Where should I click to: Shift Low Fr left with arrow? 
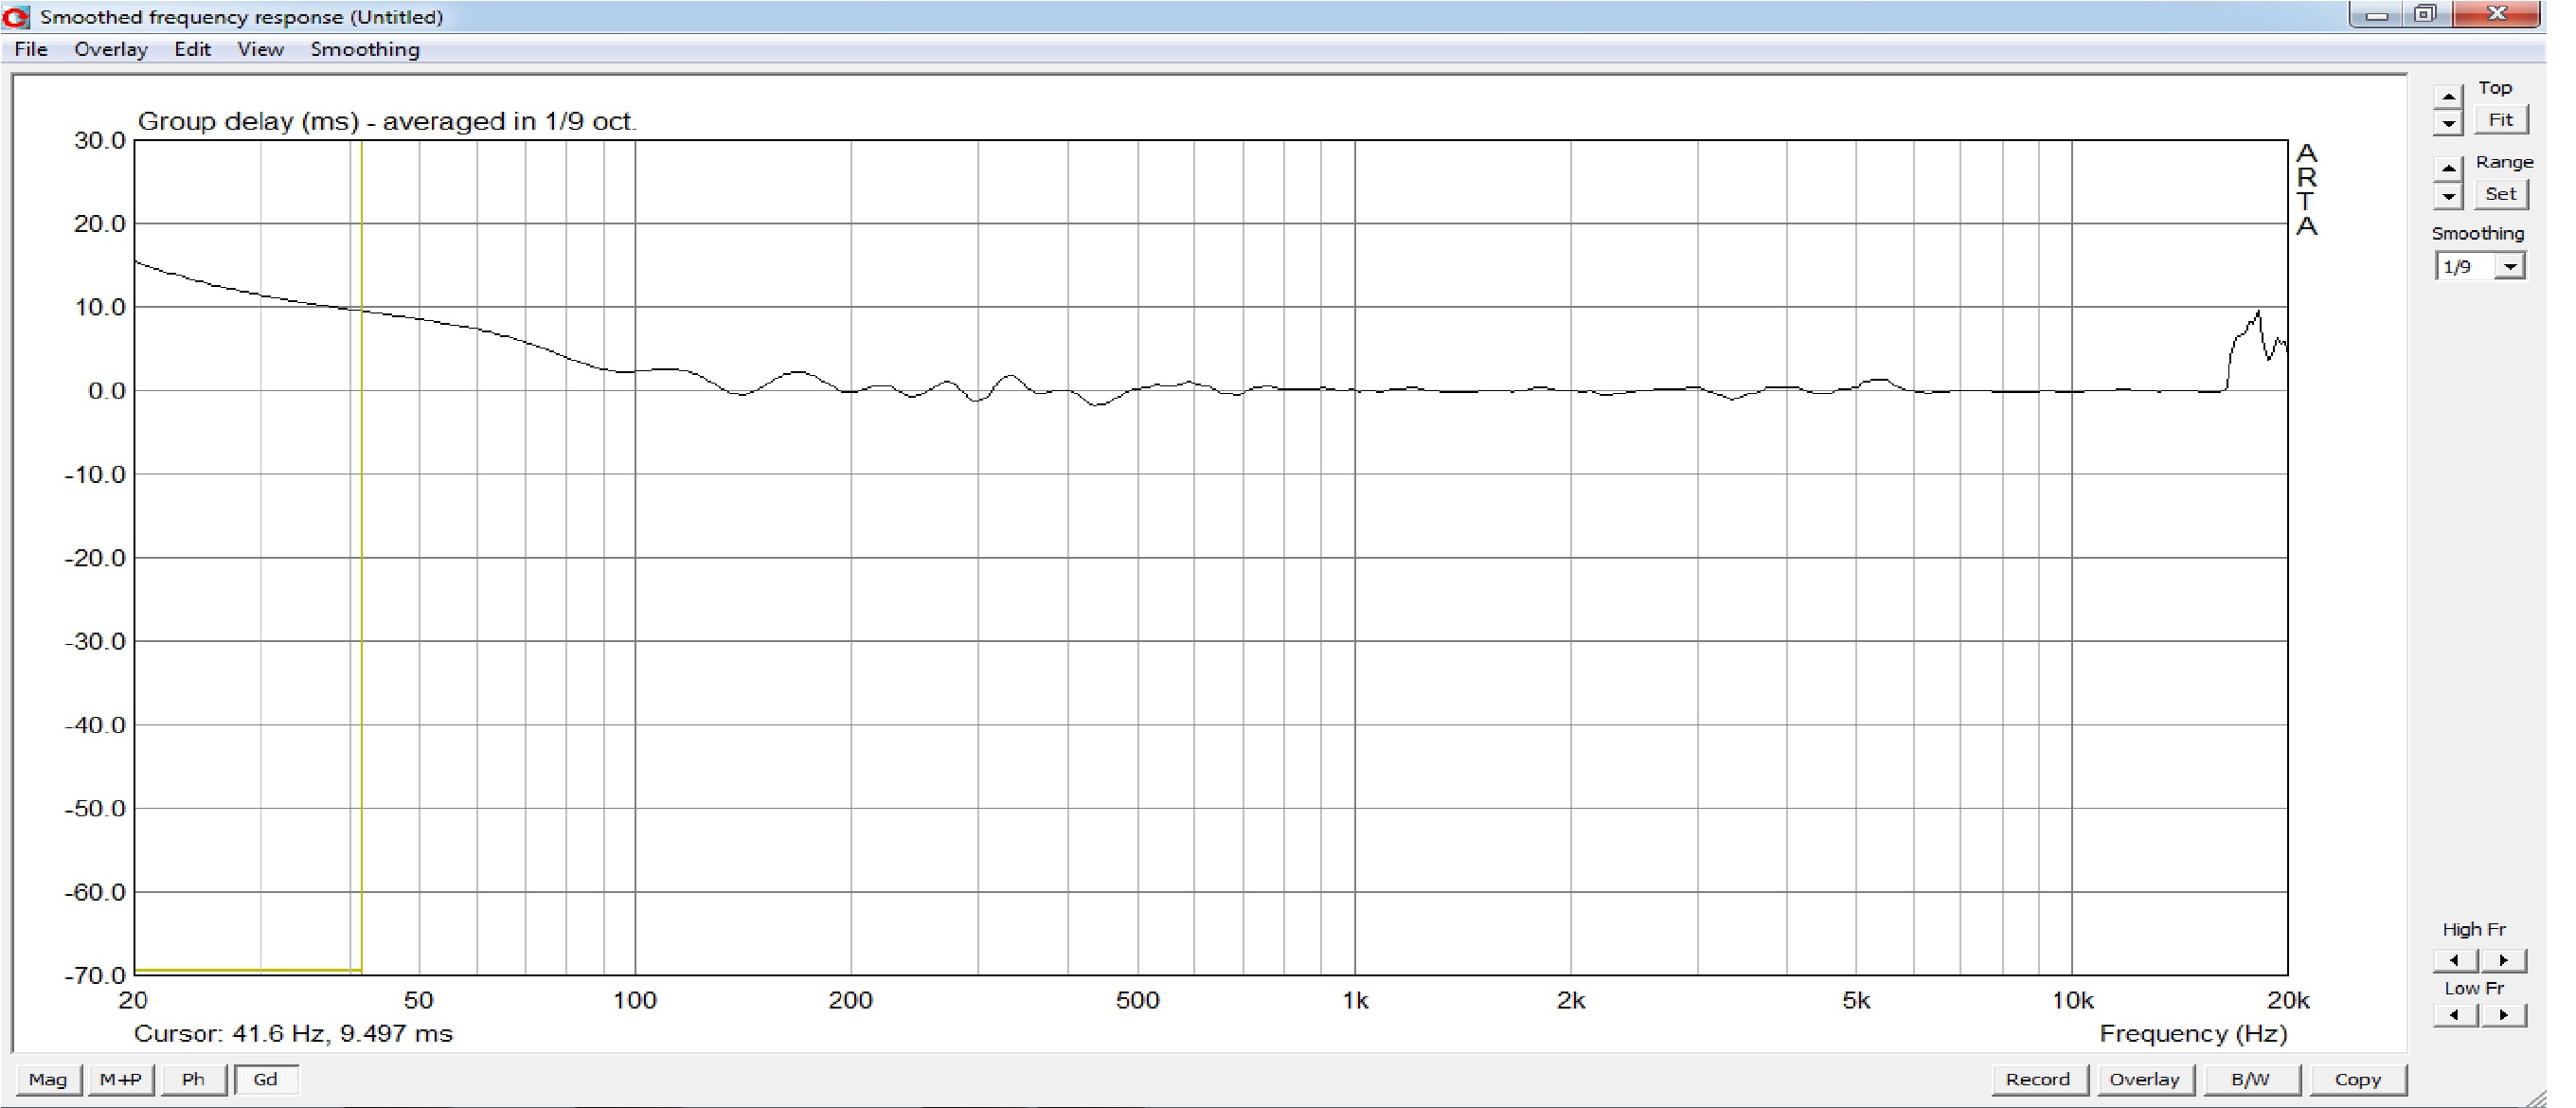pyautogui.click(x=2455, y=1015)
